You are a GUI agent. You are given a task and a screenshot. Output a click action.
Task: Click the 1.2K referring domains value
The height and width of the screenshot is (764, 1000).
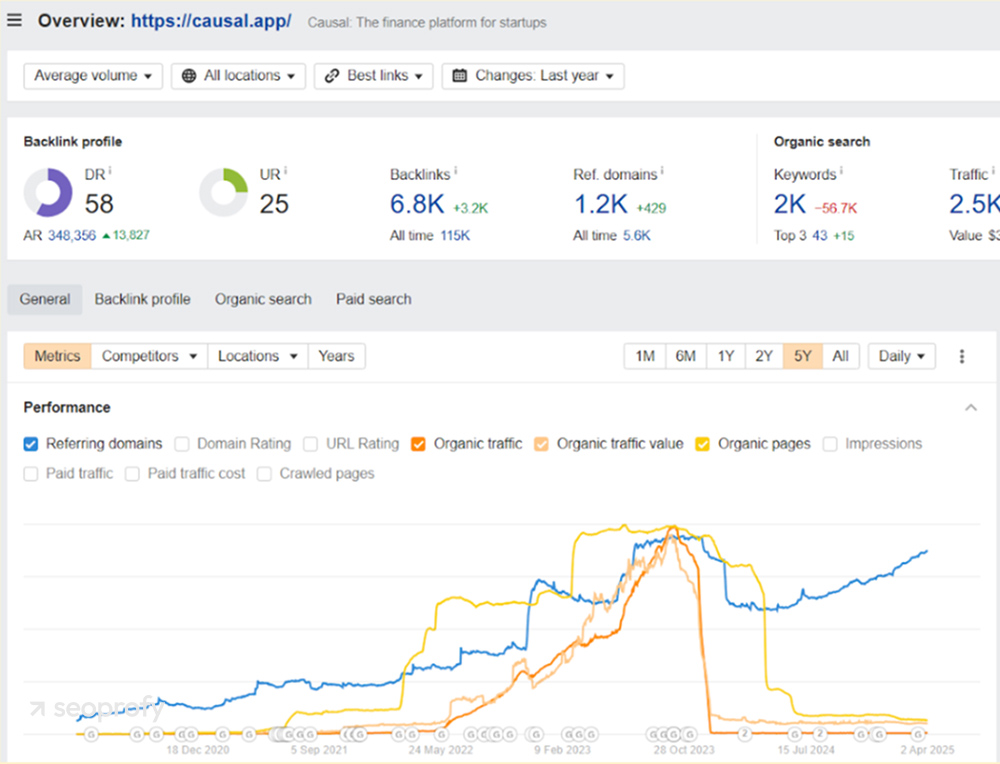pyautogui.click(x=601, y=204)
